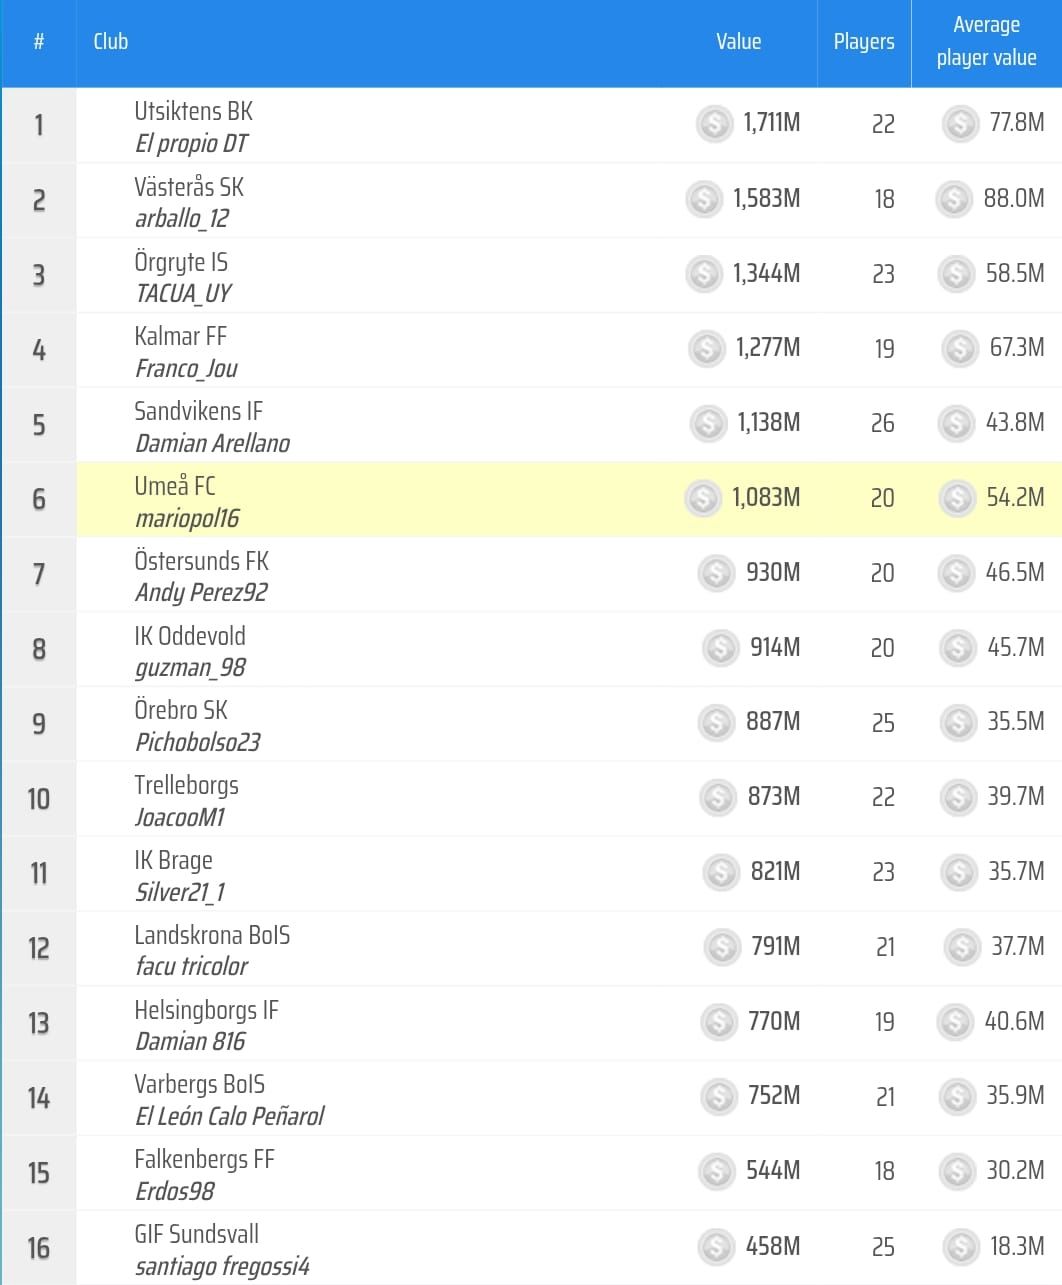1062x1285 pixels.
Task: Open the Landskrona BoIS club page
Action: click(212, 935)
